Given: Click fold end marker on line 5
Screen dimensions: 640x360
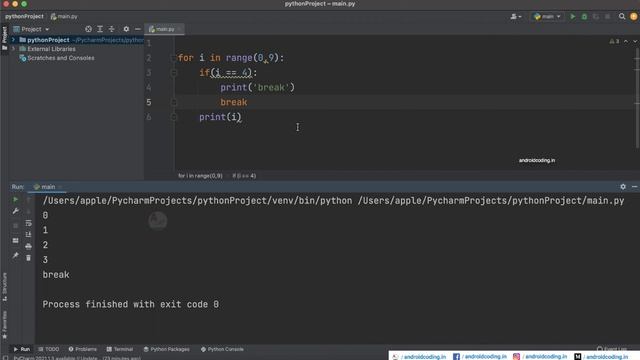Looking at the screenshot, I should [x=173, y=102].
